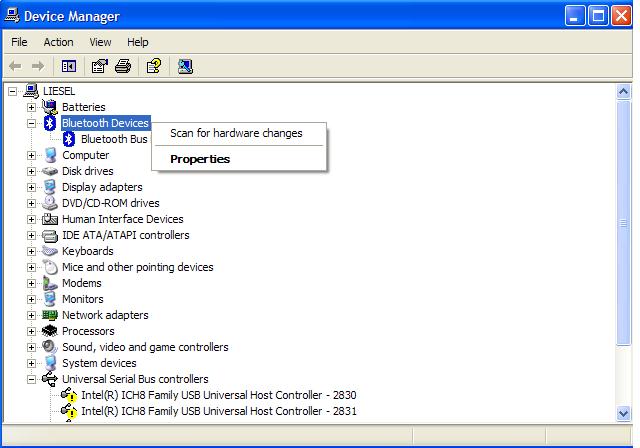Click the vertical scrollbar thumb
This screenshot has height=448, width=640.
tap(623, 223)
